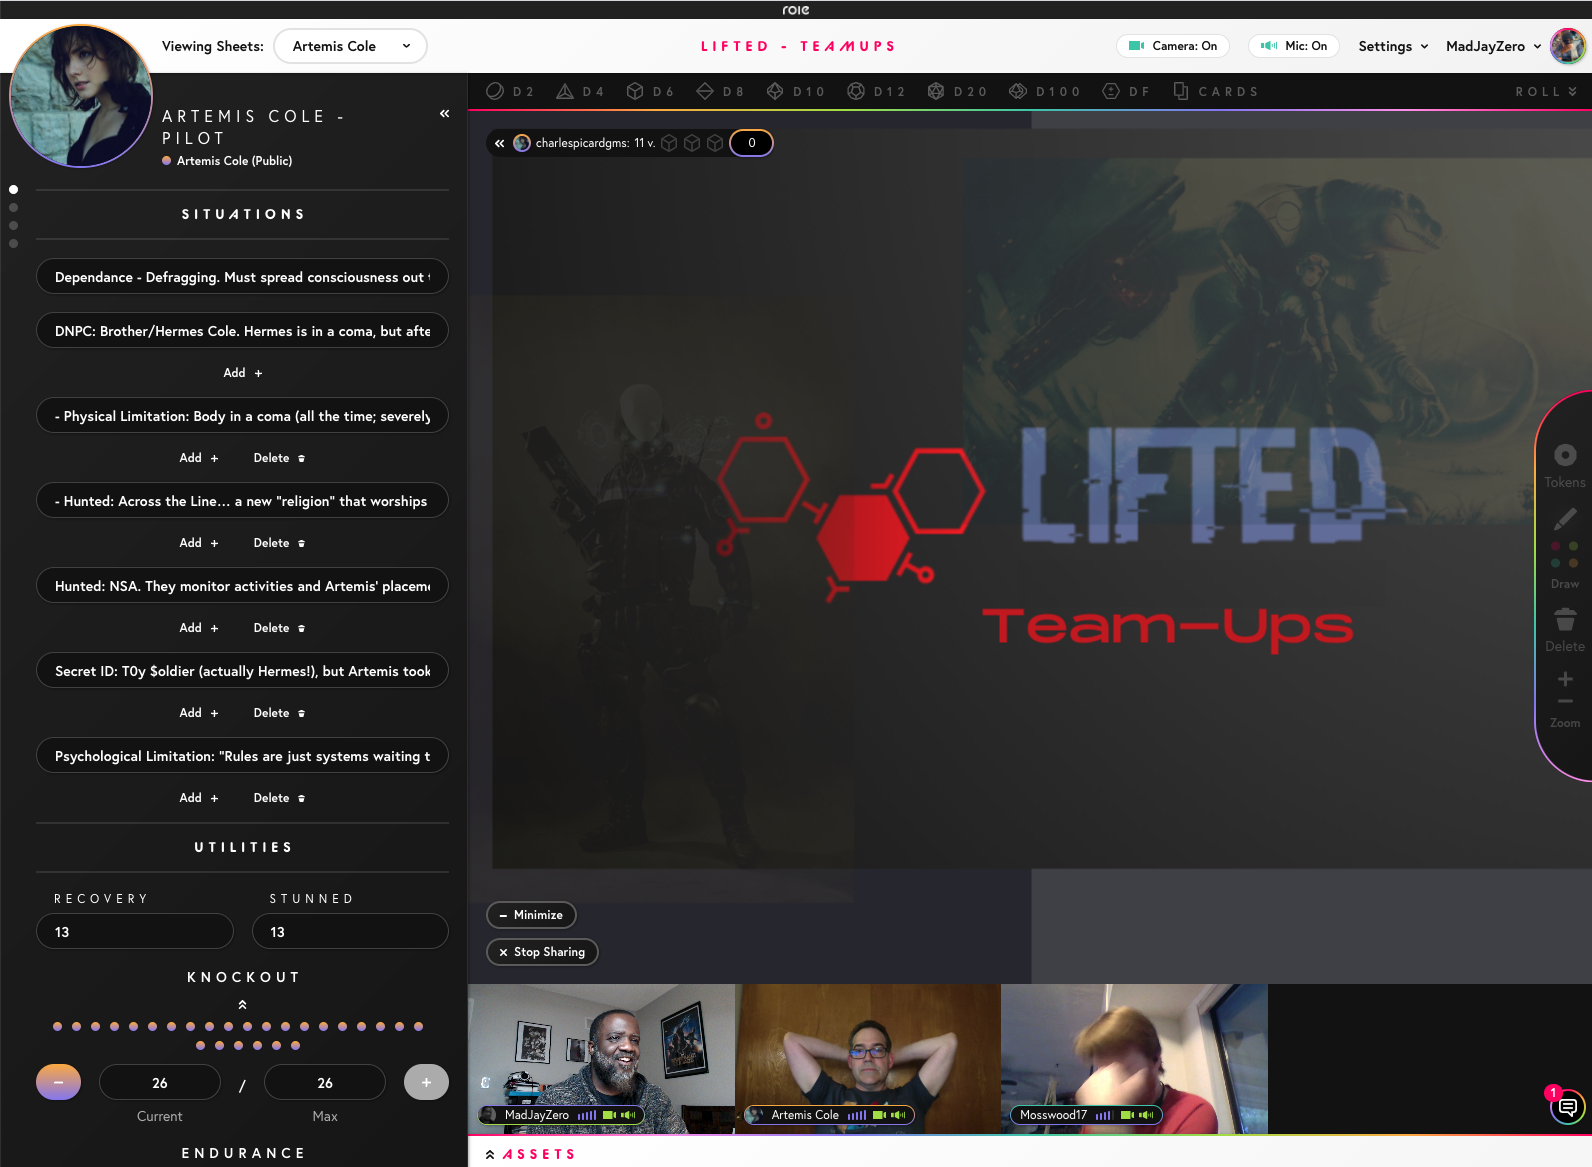Collapse the character sheet panel
Image resolution: width=1592 pixels, height=1167 pixels.
coord(444,114)
